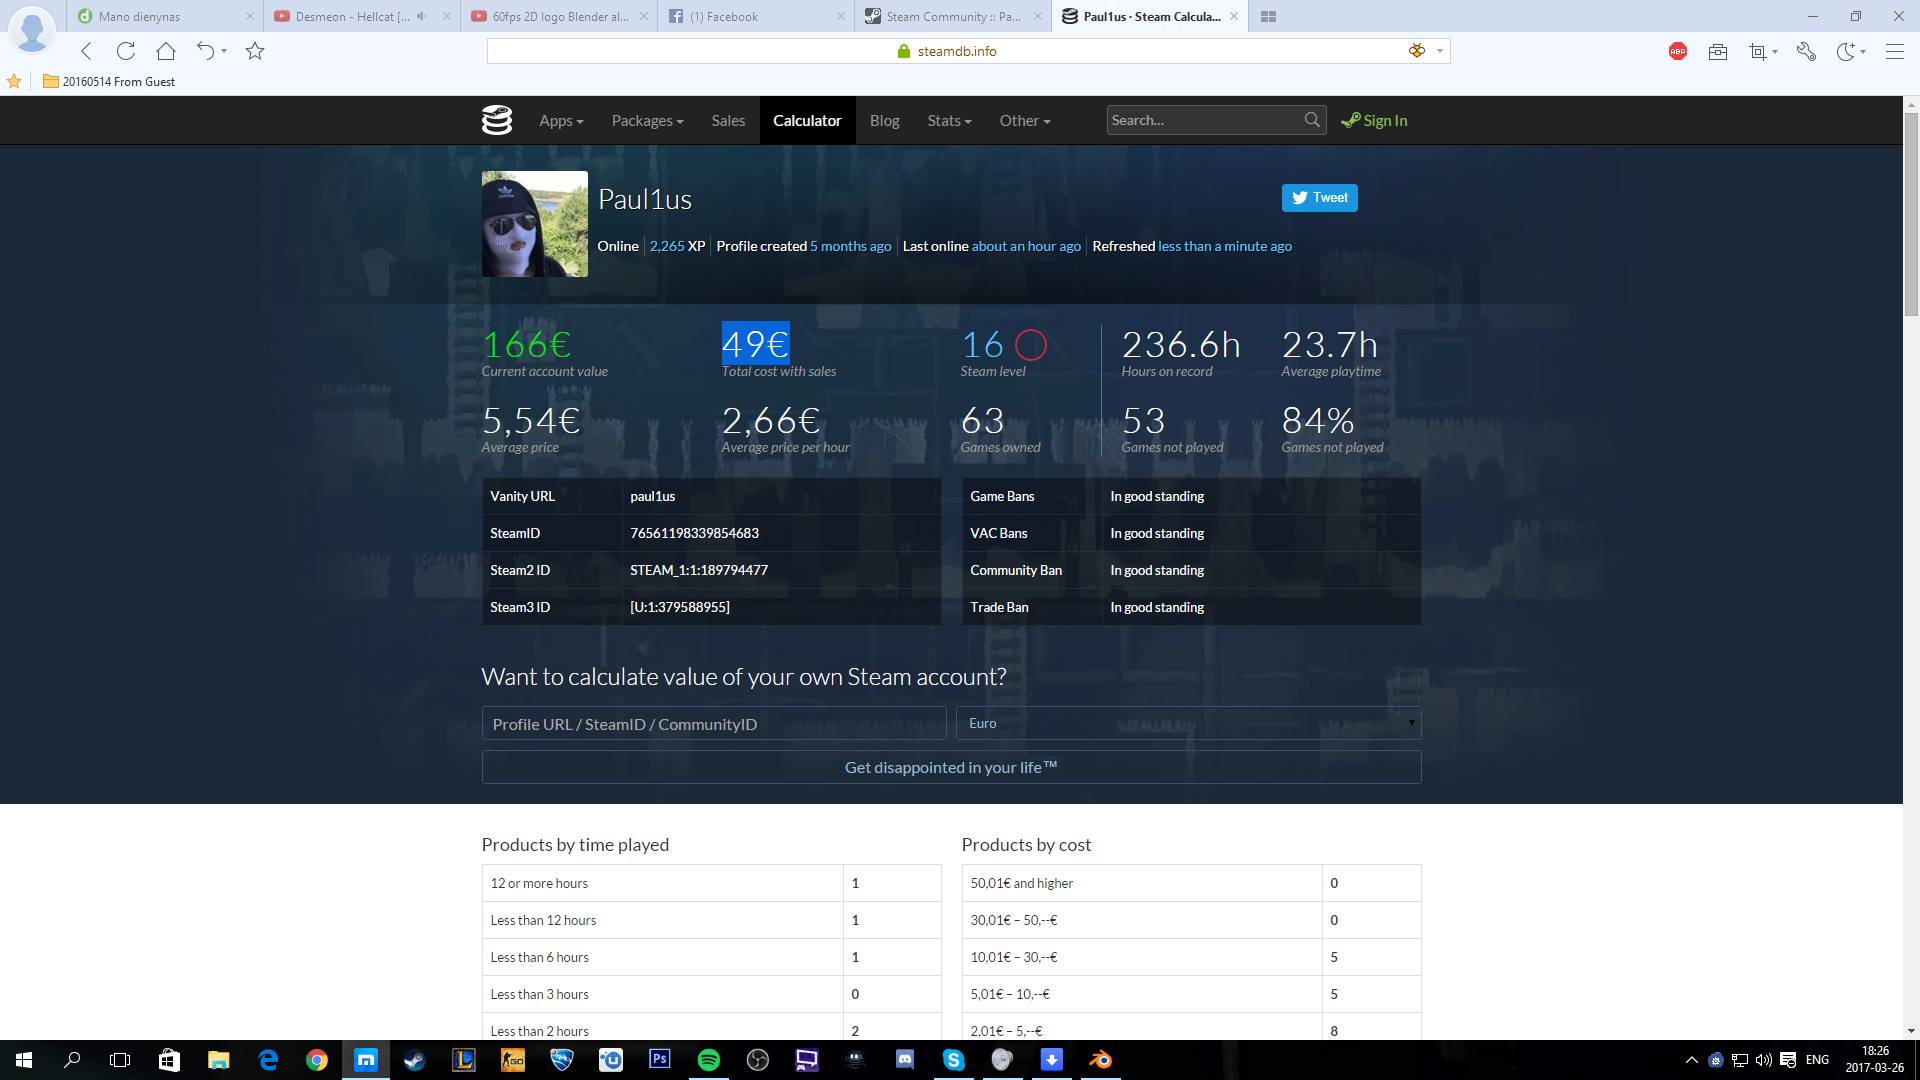Viewport: 1920px width, 1080px height.
Task: Reload the page with the refresh icon
Action: [x=126, y=51]
